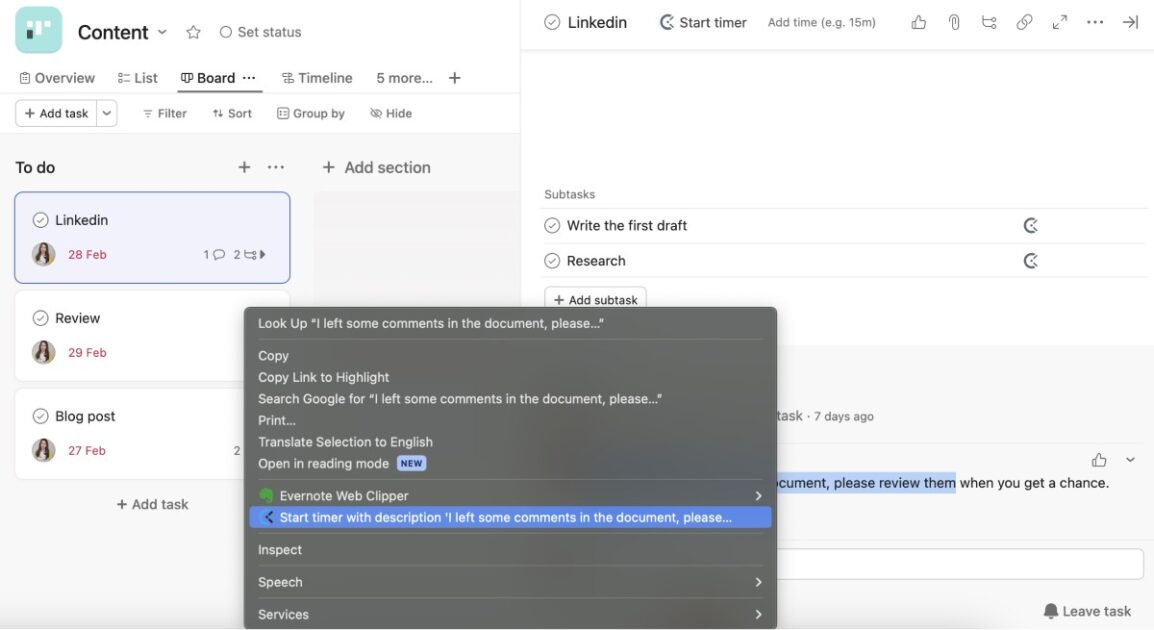
Task: Expand the task to full screen
Action: click(1059, 21)
